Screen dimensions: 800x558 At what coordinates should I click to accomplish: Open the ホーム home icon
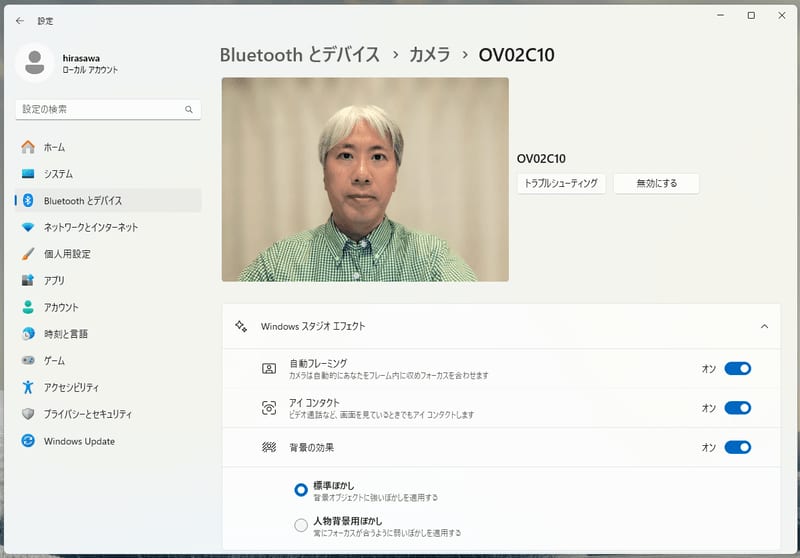(28, 147)
